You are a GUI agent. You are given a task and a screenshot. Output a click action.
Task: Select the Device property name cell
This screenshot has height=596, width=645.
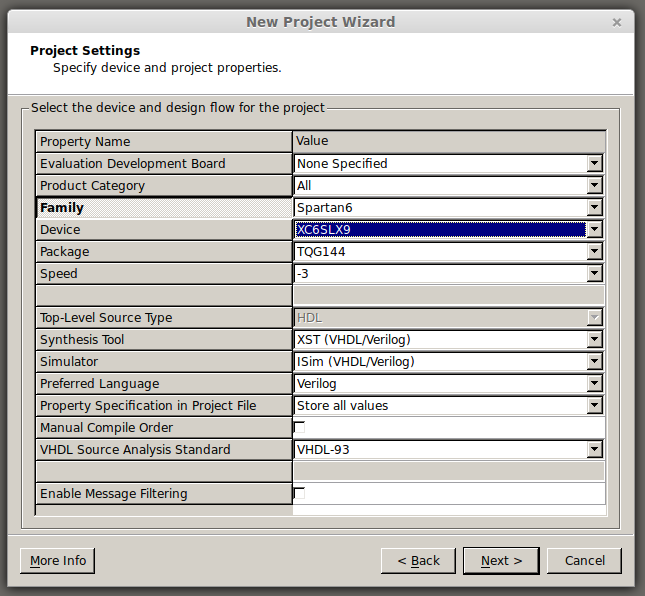[164, 230]
